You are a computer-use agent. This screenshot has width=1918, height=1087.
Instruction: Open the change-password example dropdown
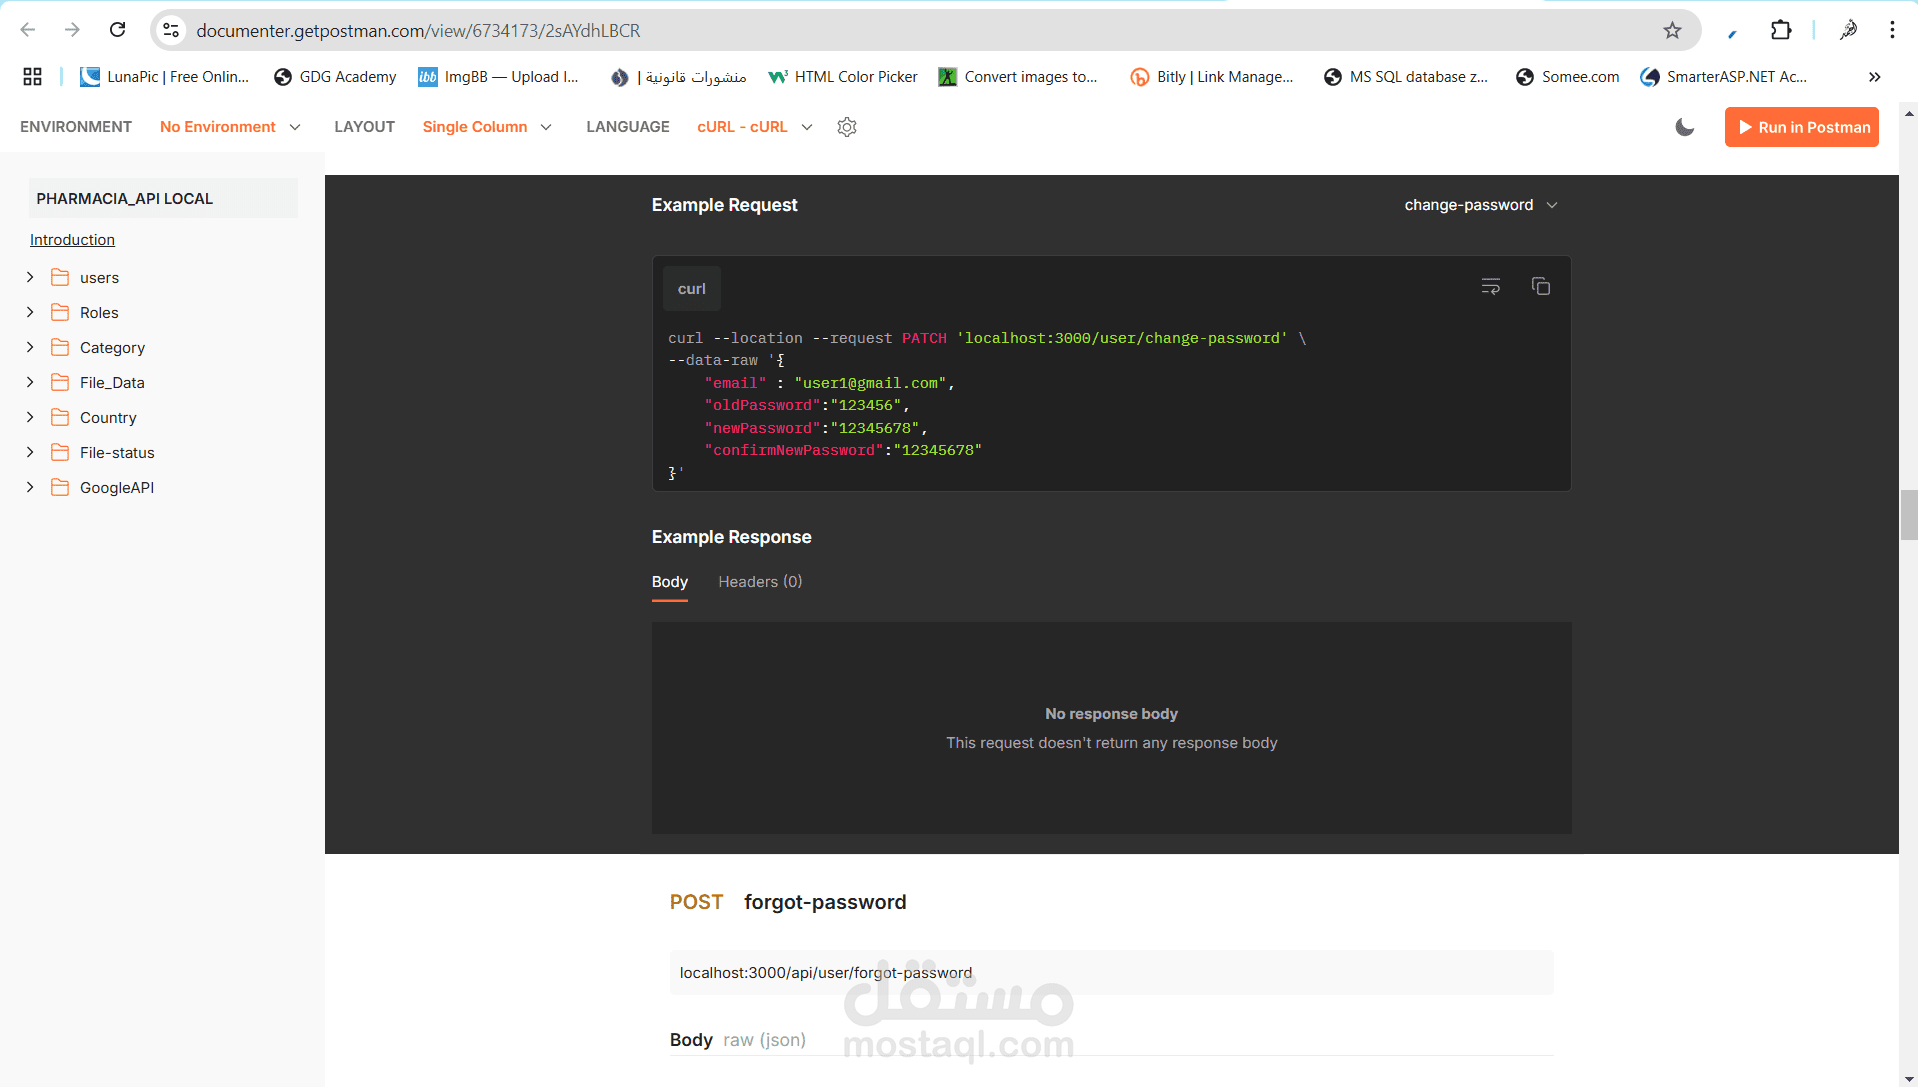tap(1481, 205)
